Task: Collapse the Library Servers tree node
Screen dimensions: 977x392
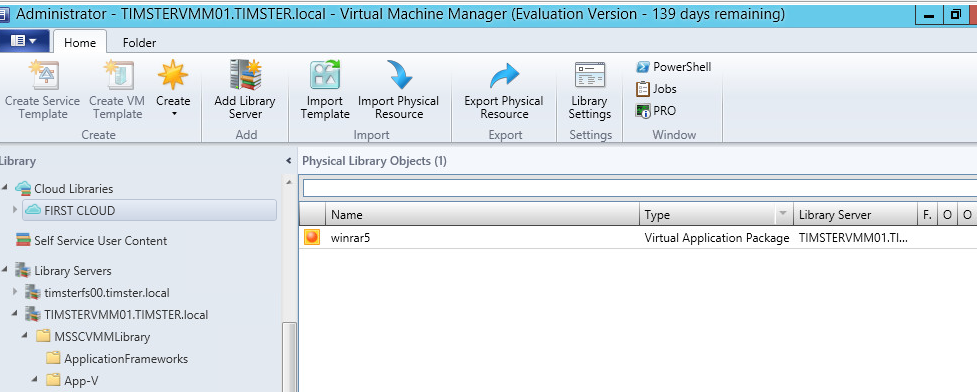Action: click(6, 270)
